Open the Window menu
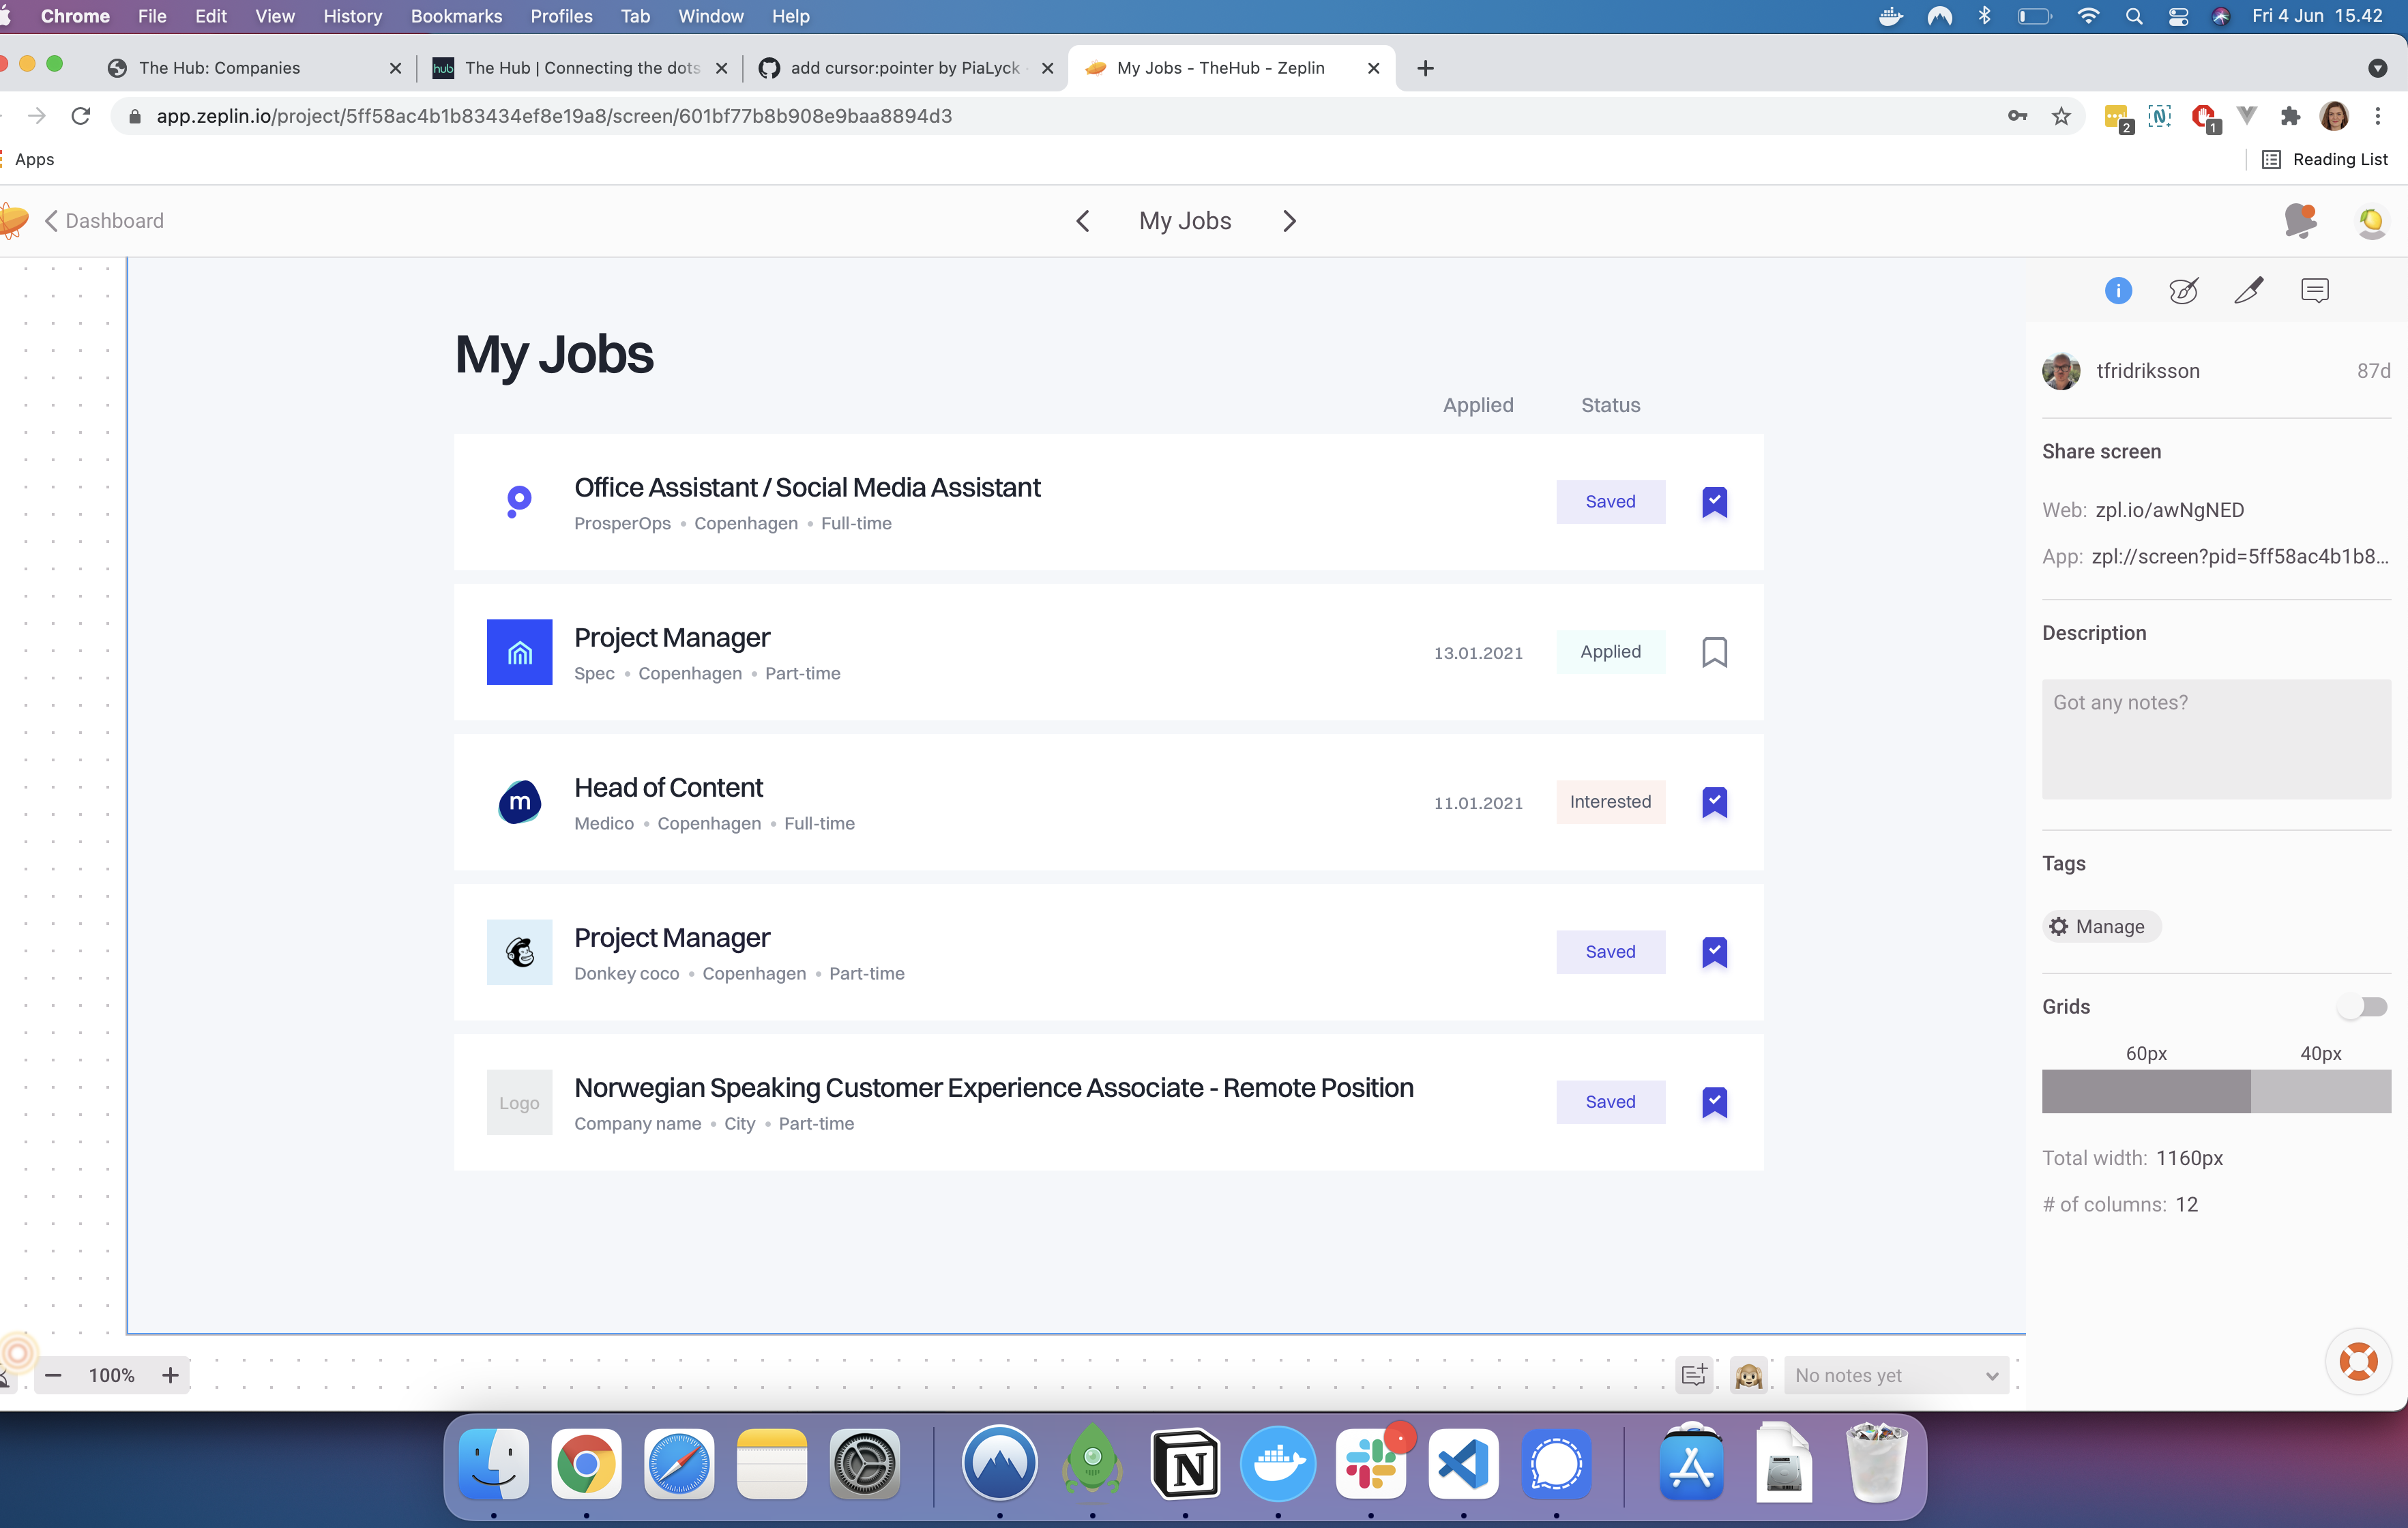 pos(710,16)
